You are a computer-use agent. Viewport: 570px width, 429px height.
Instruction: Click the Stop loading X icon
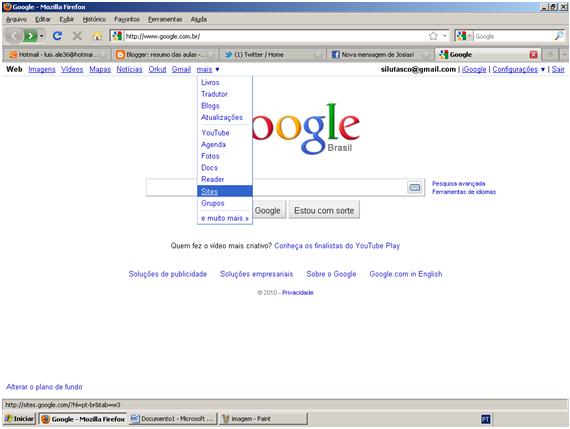tap(77, 36)
